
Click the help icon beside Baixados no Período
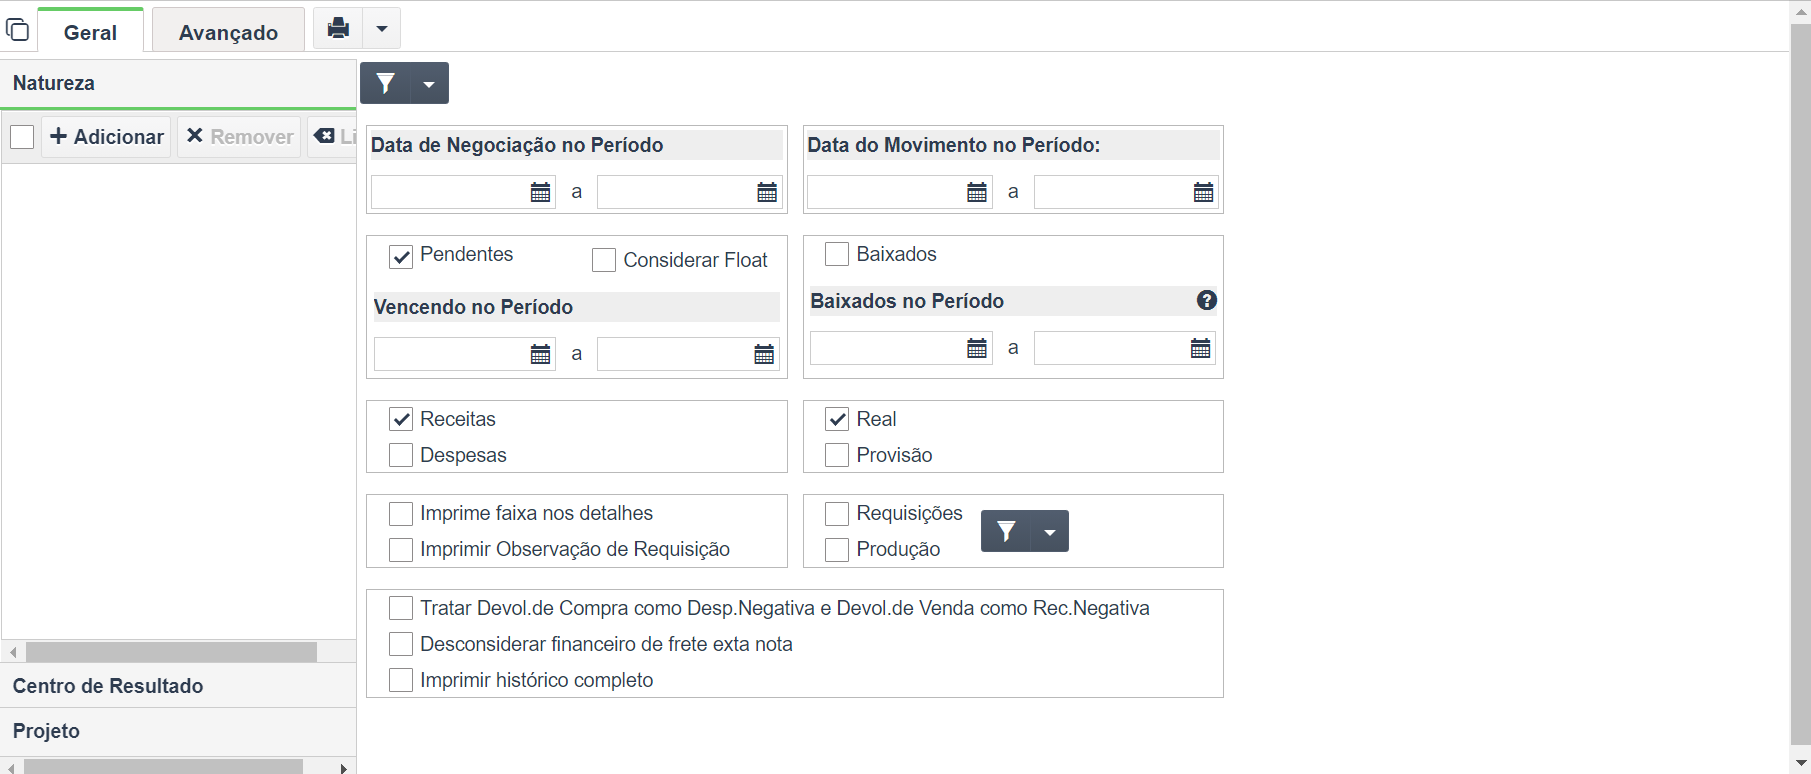1207,300
